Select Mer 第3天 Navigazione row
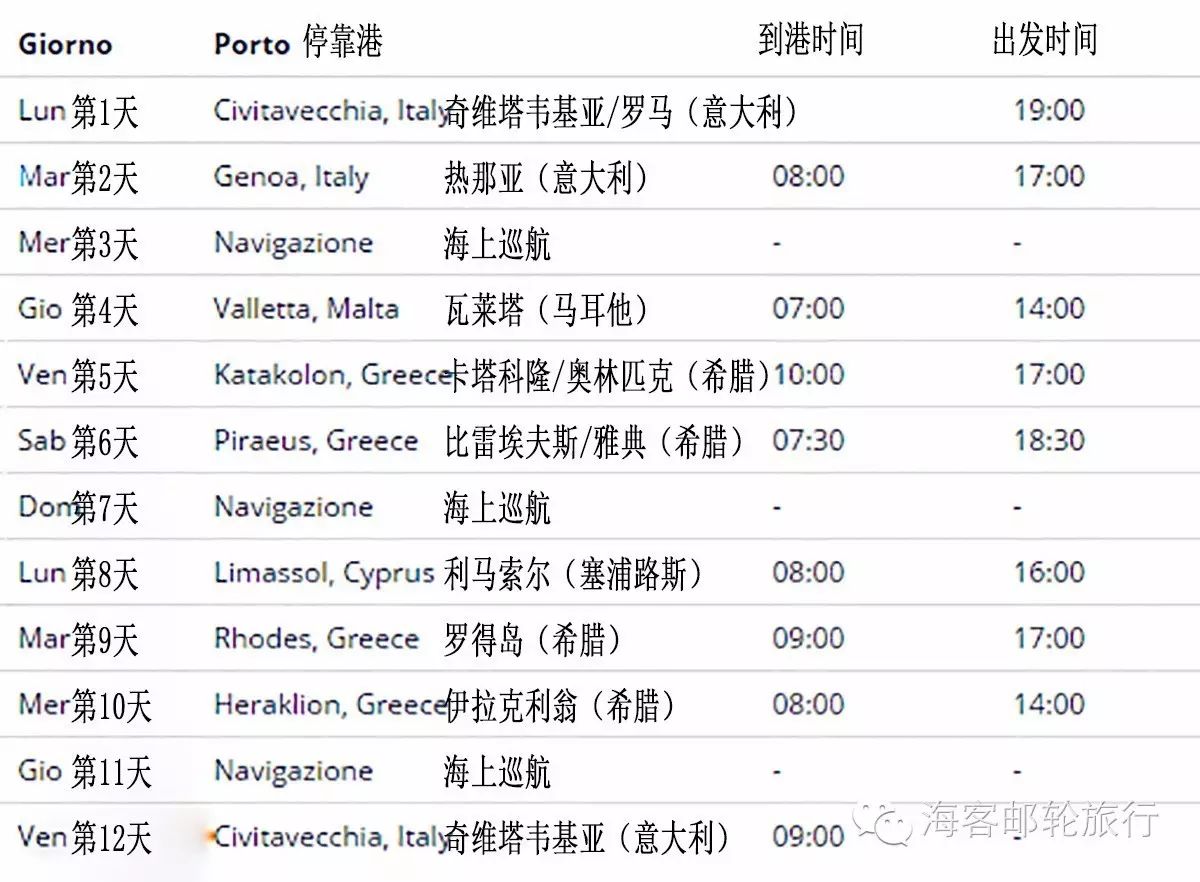 click(600, 242)
